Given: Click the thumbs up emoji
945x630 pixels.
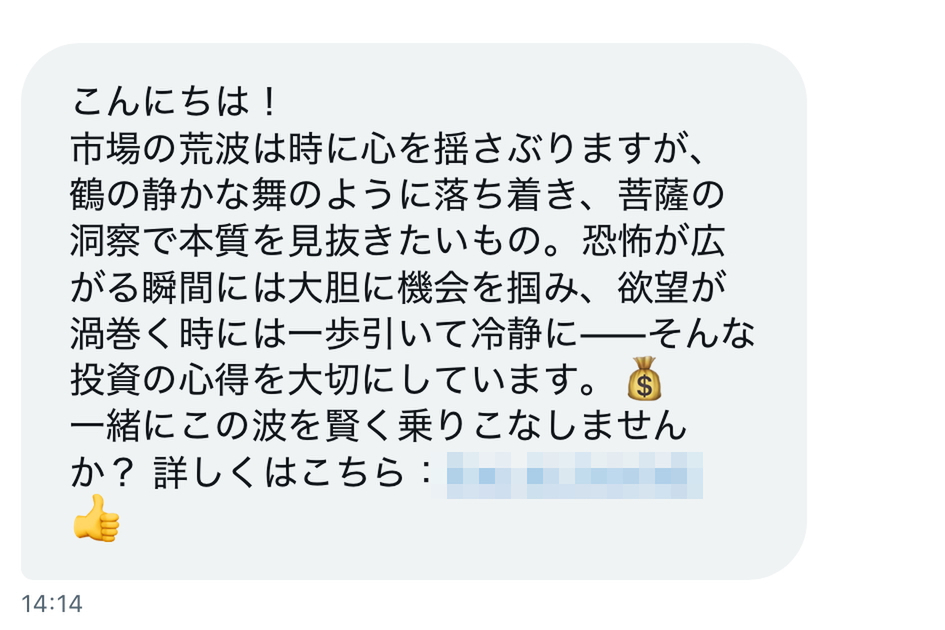Looking at the screenshot, I should tap(96, 518).
